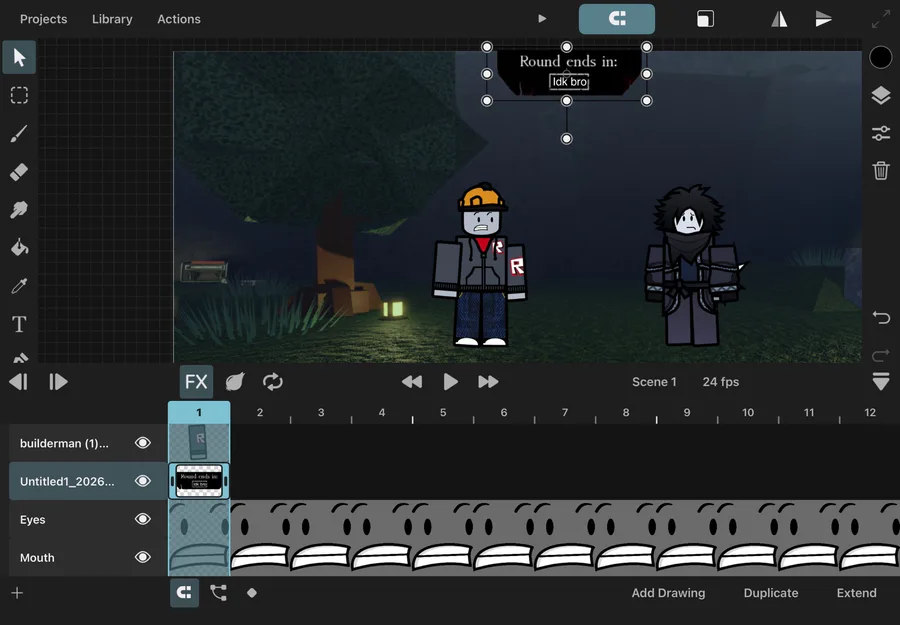This screenshot has width=900, height=625.
Task: Open the Actions menu
Action: point(179,19)
